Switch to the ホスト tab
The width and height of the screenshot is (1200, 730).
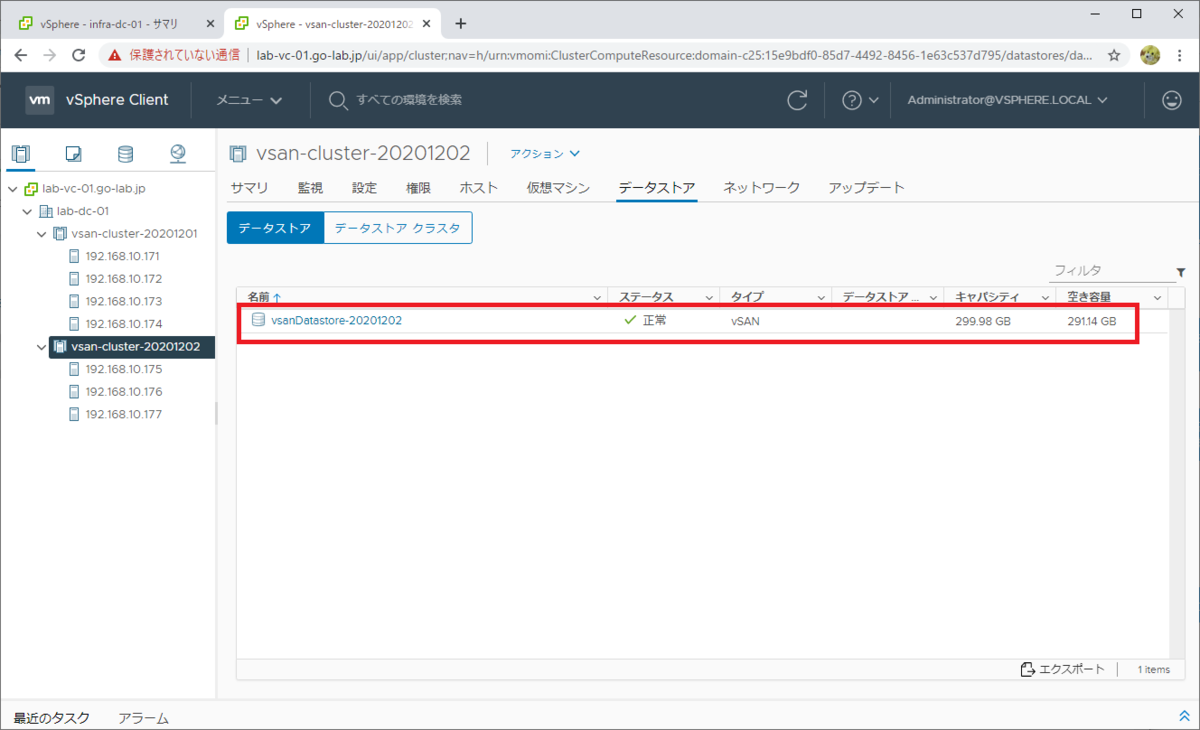tap(479, 188)
